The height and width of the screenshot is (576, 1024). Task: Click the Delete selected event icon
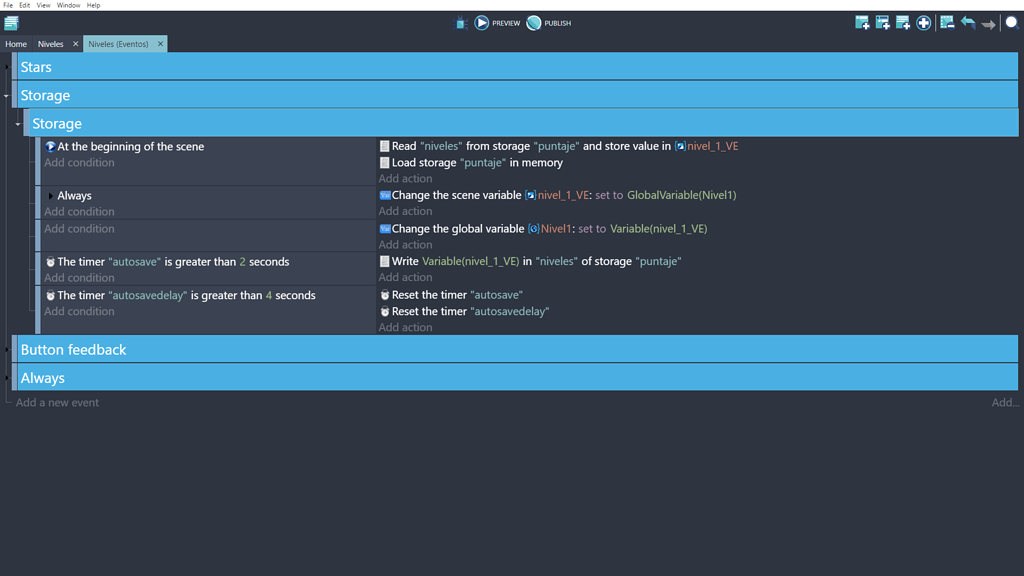pos(946,22)
